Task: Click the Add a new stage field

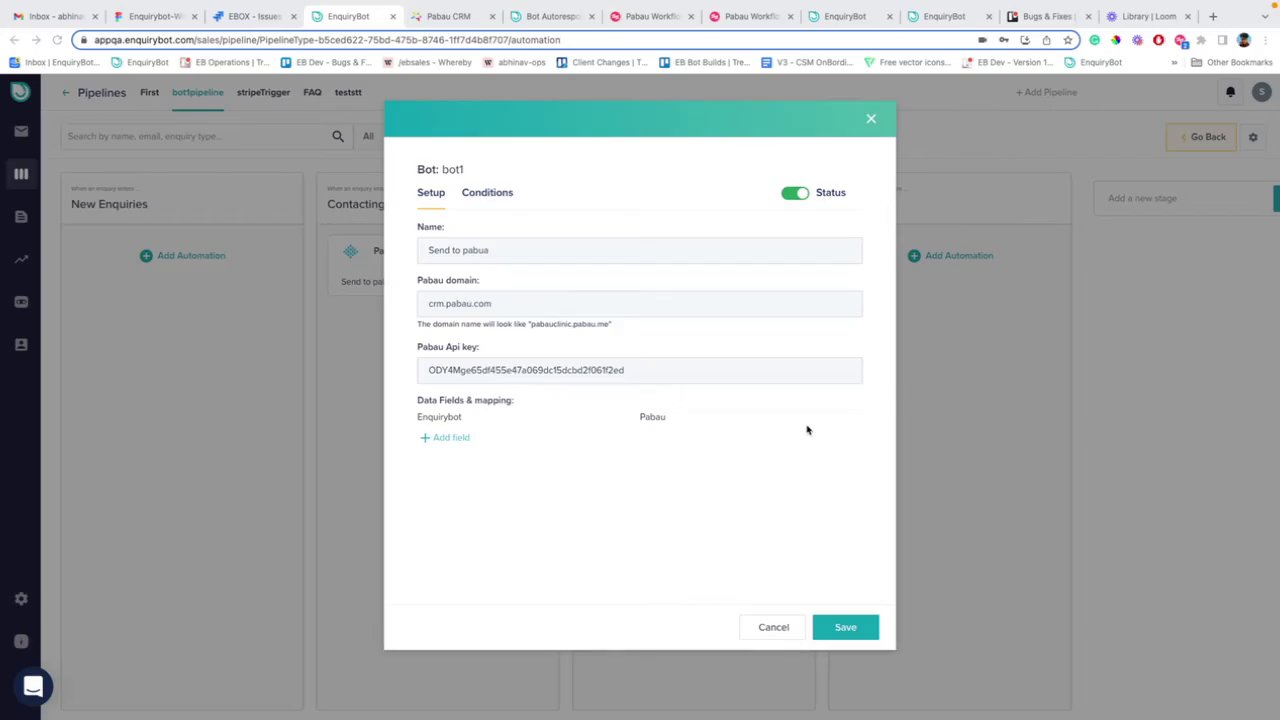Action: 1183,198
